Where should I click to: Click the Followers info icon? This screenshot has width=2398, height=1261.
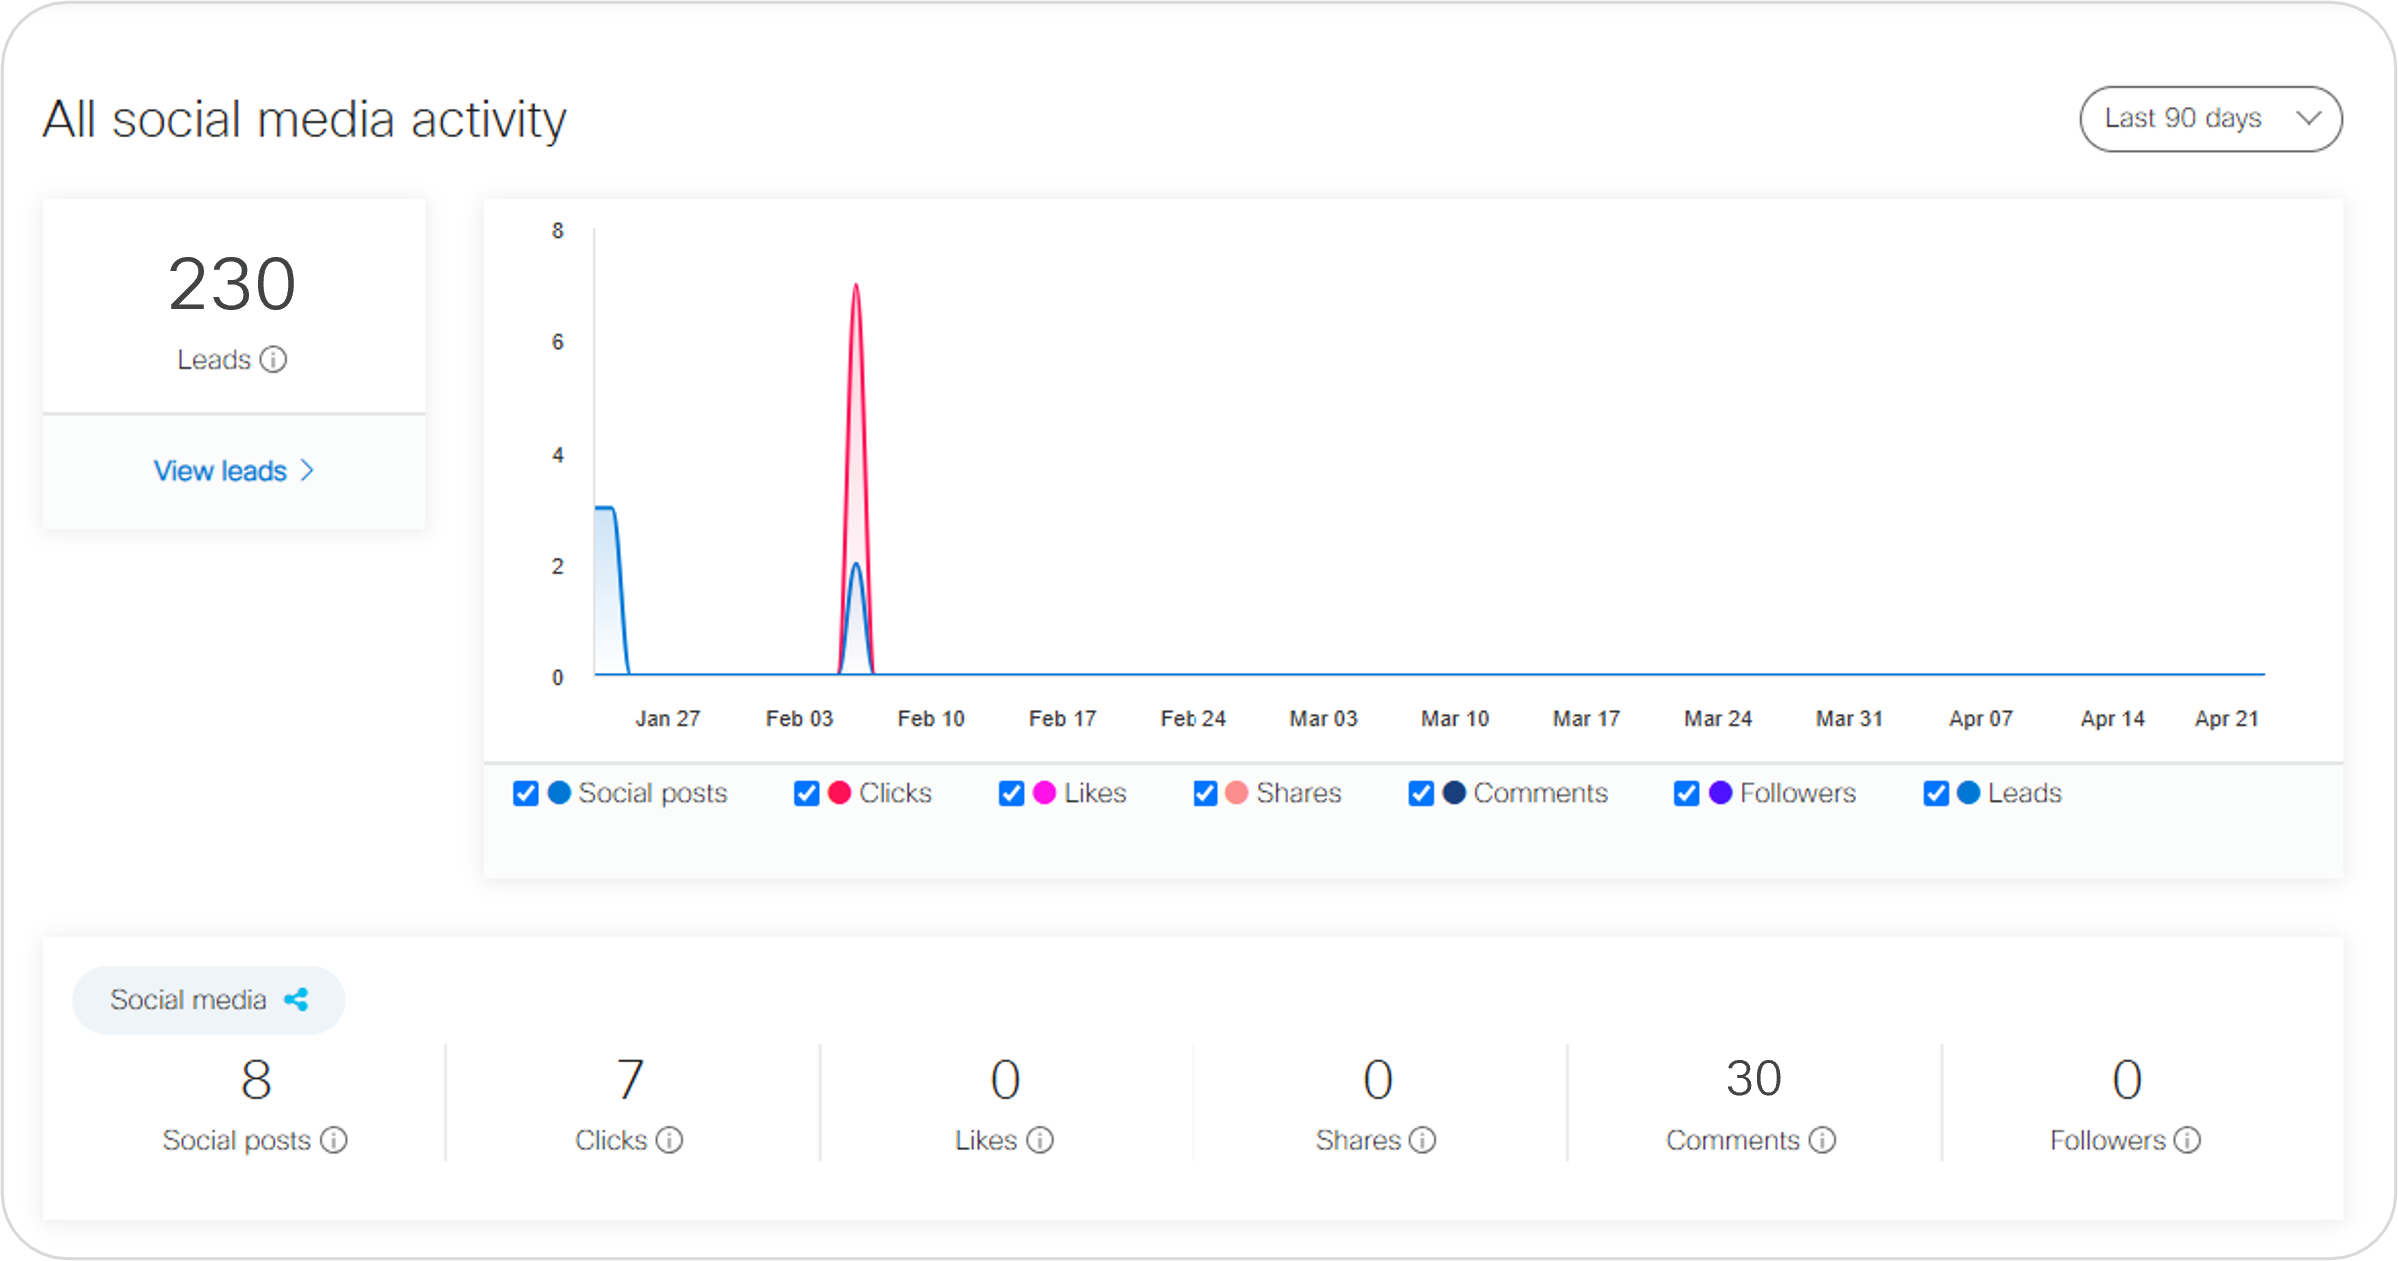point(2187,1140)
